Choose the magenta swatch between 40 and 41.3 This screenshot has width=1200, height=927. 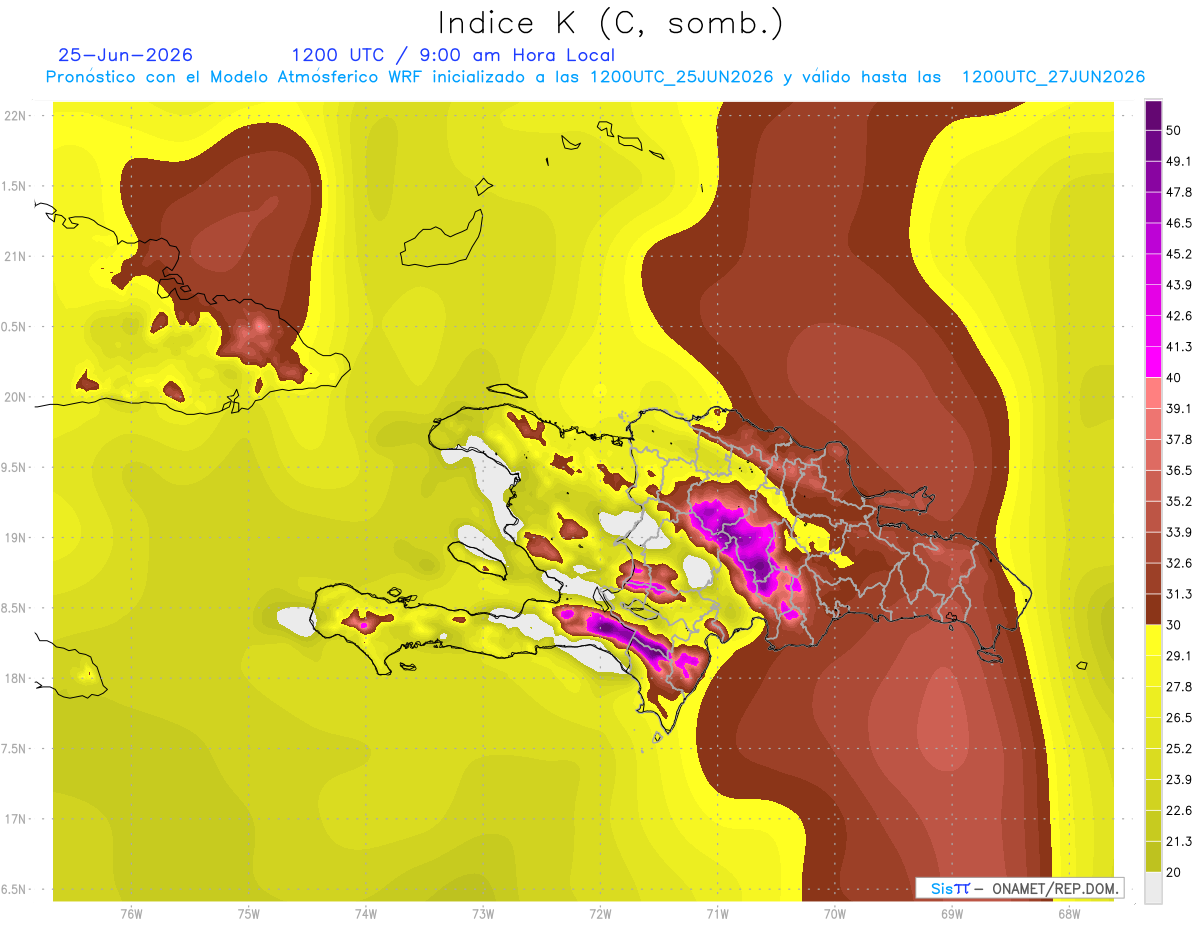coord(1153,362)
